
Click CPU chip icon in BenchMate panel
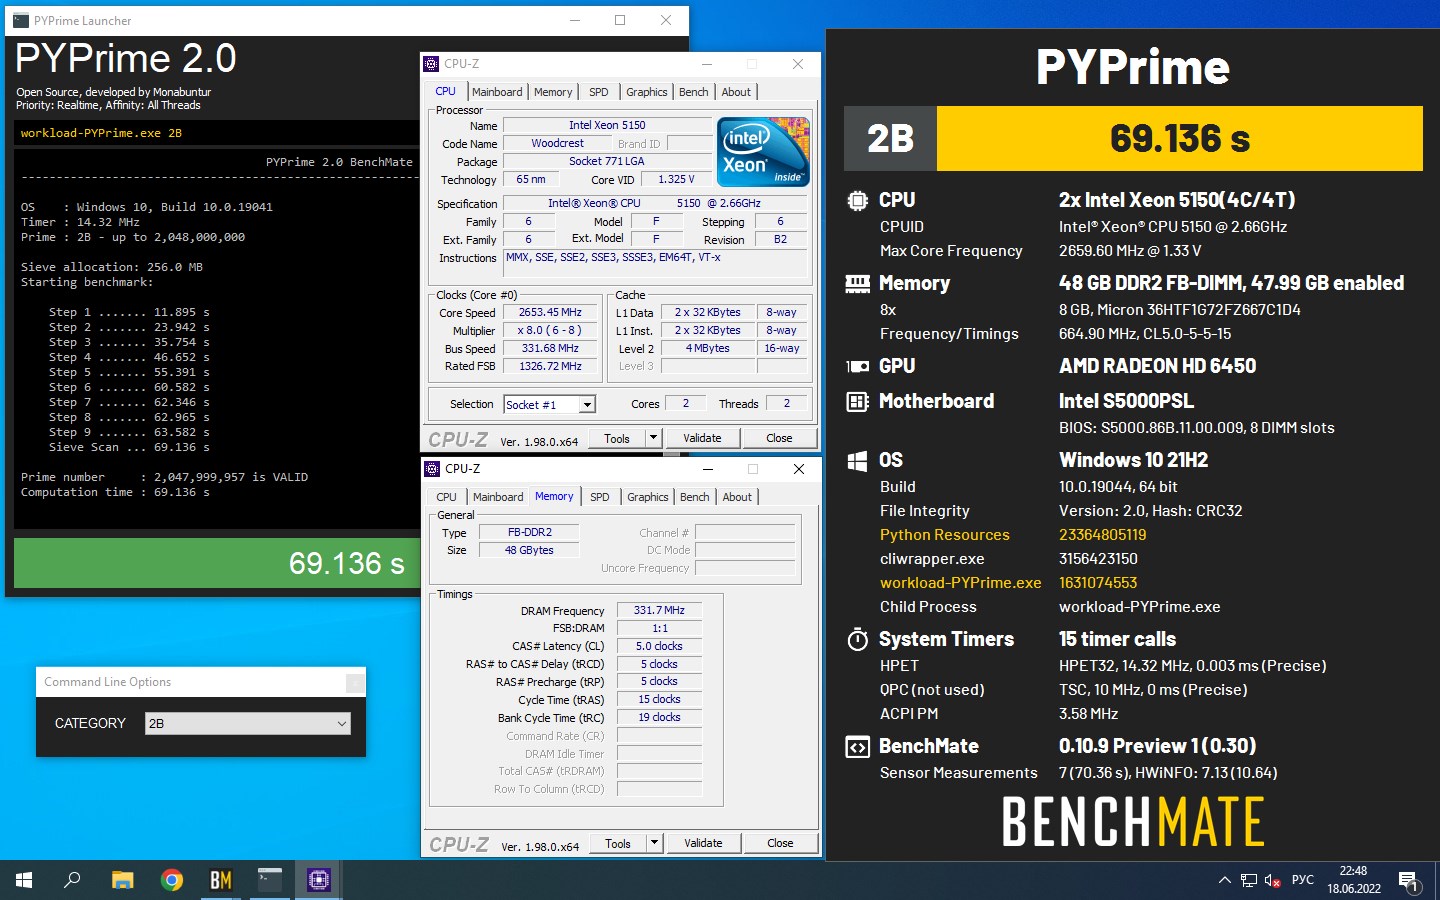(x=857, y=200)
